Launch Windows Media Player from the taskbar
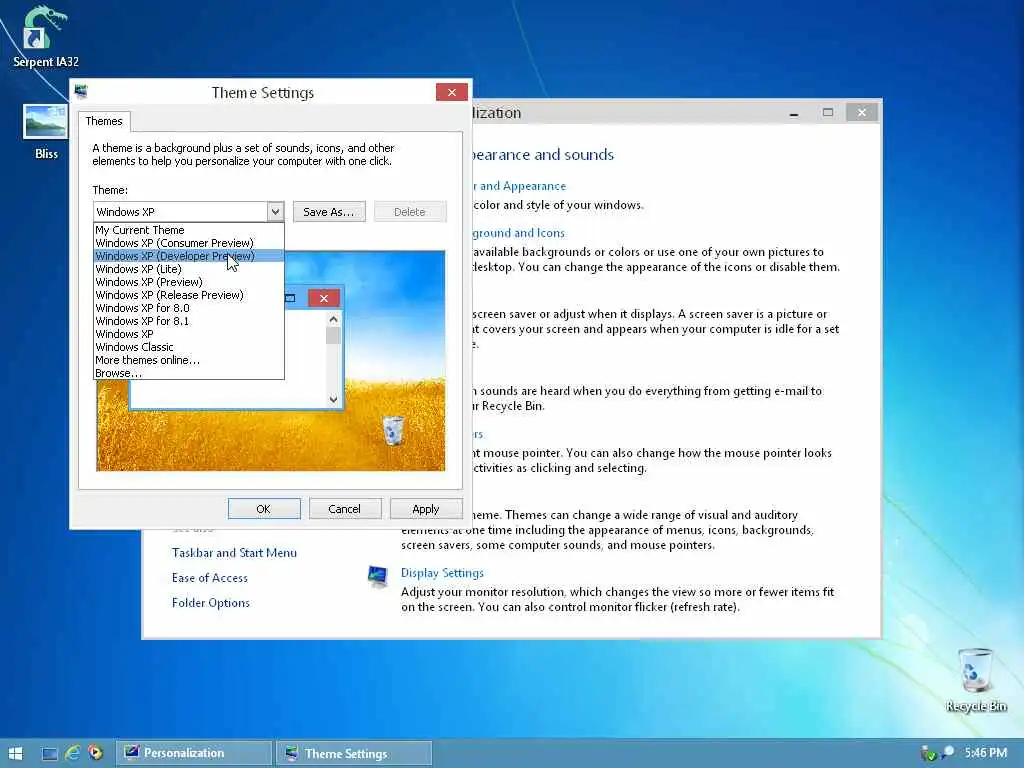The image size is (1024, 768). point(95,753)
